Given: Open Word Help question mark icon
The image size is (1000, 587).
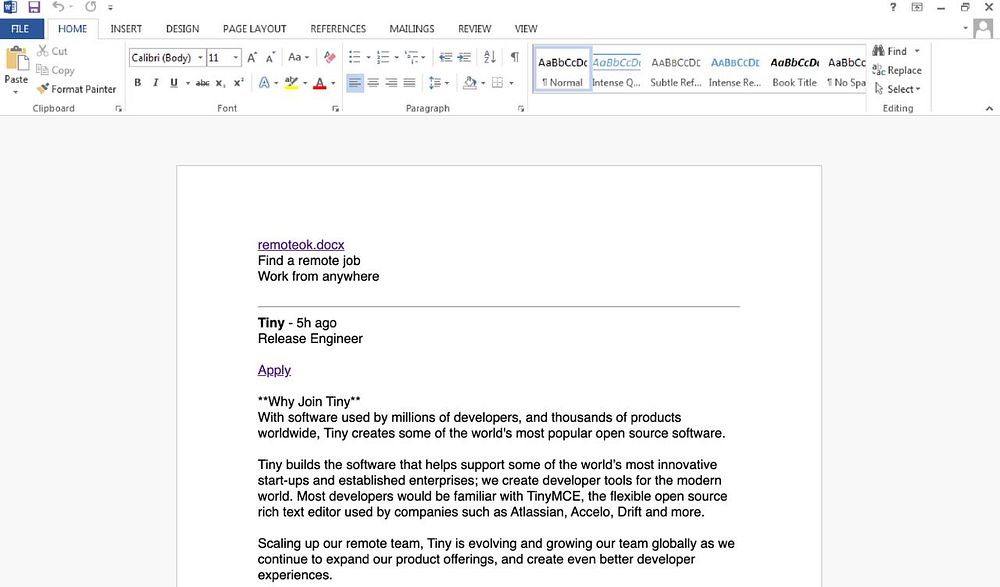Looking at the screenshot, I should click(x=893, y=7).
